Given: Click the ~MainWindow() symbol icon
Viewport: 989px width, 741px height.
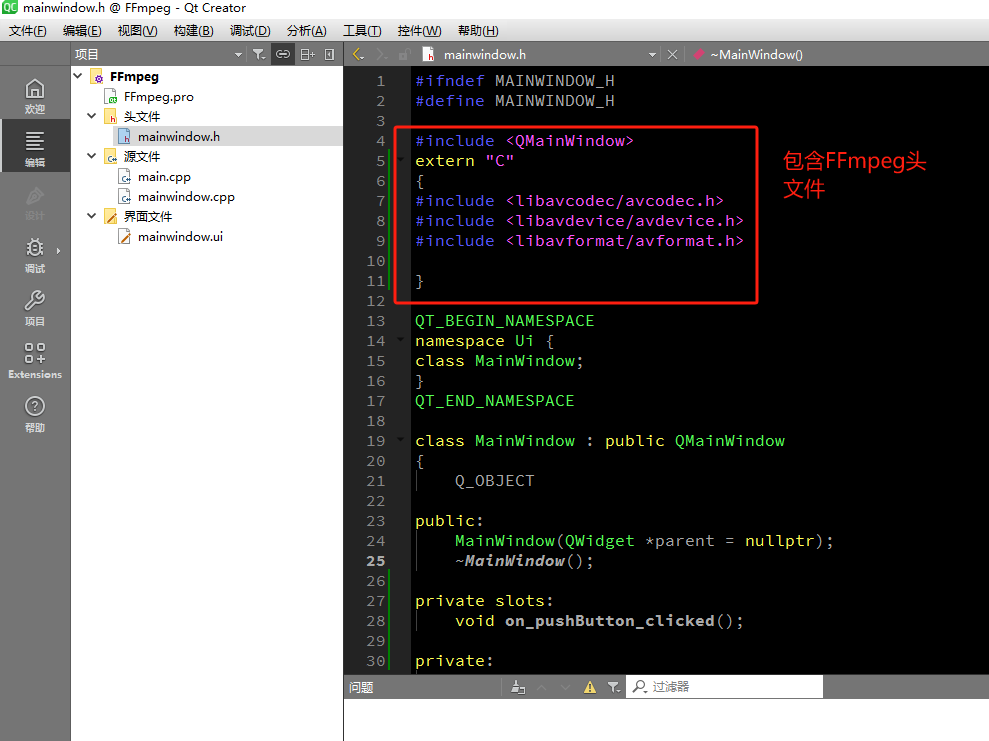Looking at the screenshot, I should point(698,55).
